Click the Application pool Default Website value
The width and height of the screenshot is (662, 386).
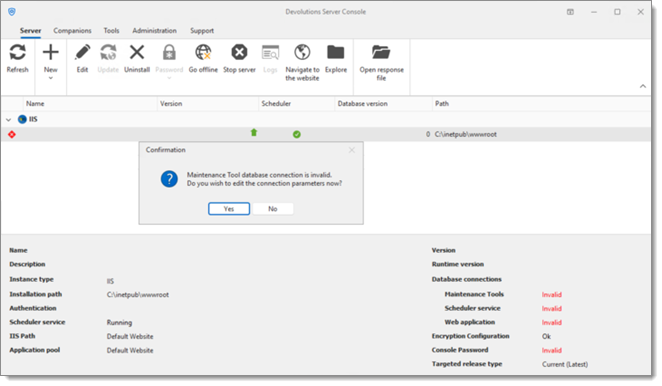click(x=130, y=350)
